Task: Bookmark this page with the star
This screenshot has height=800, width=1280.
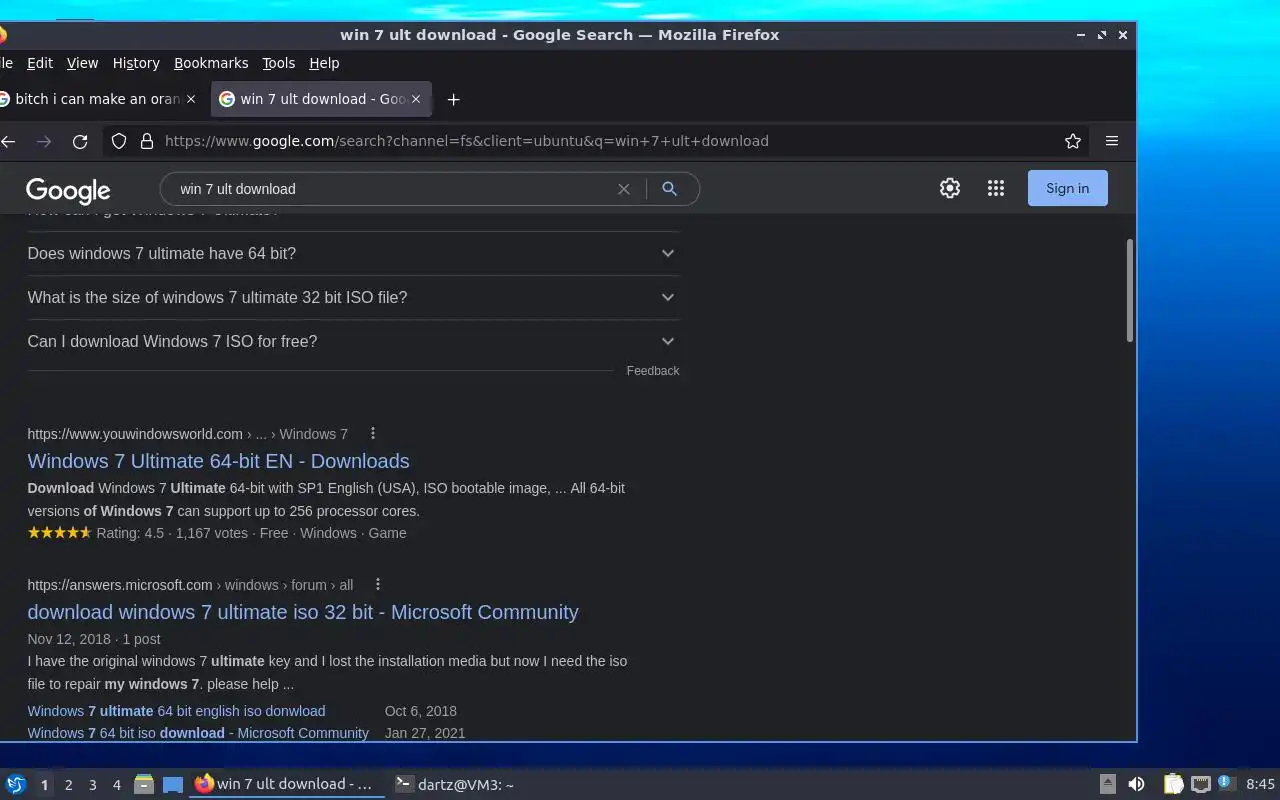Action: point(1073,141)
